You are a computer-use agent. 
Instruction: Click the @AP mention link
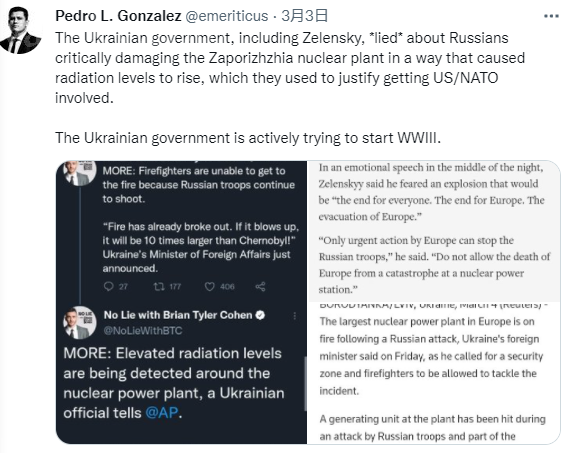pos(162,413)
